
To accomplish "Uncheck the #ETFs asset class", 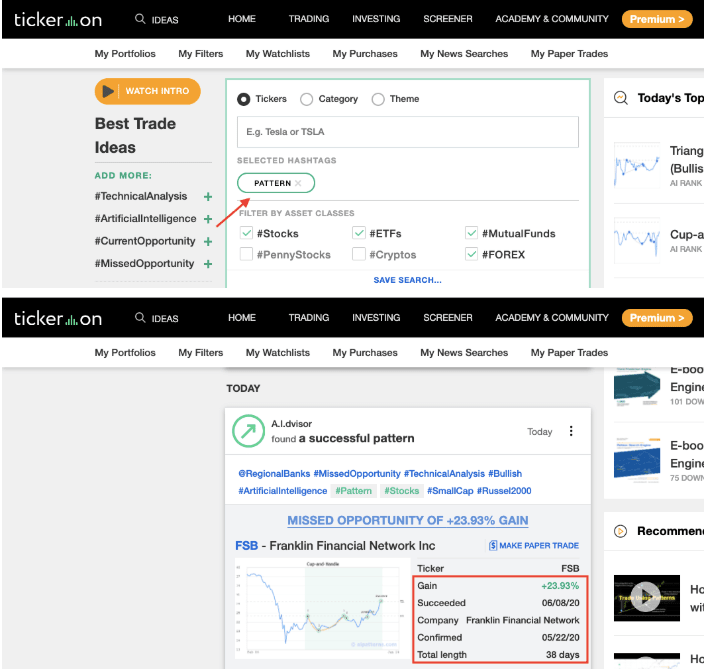I will point(359,233).
